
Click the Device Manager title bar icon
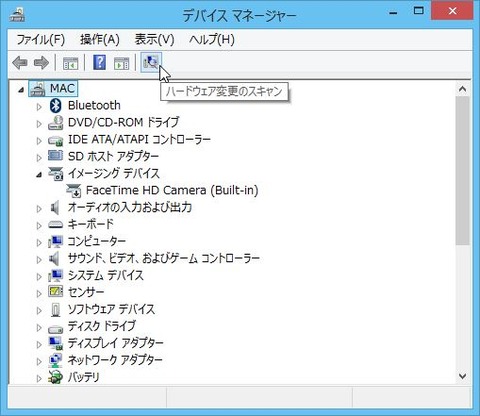point(17,15)
